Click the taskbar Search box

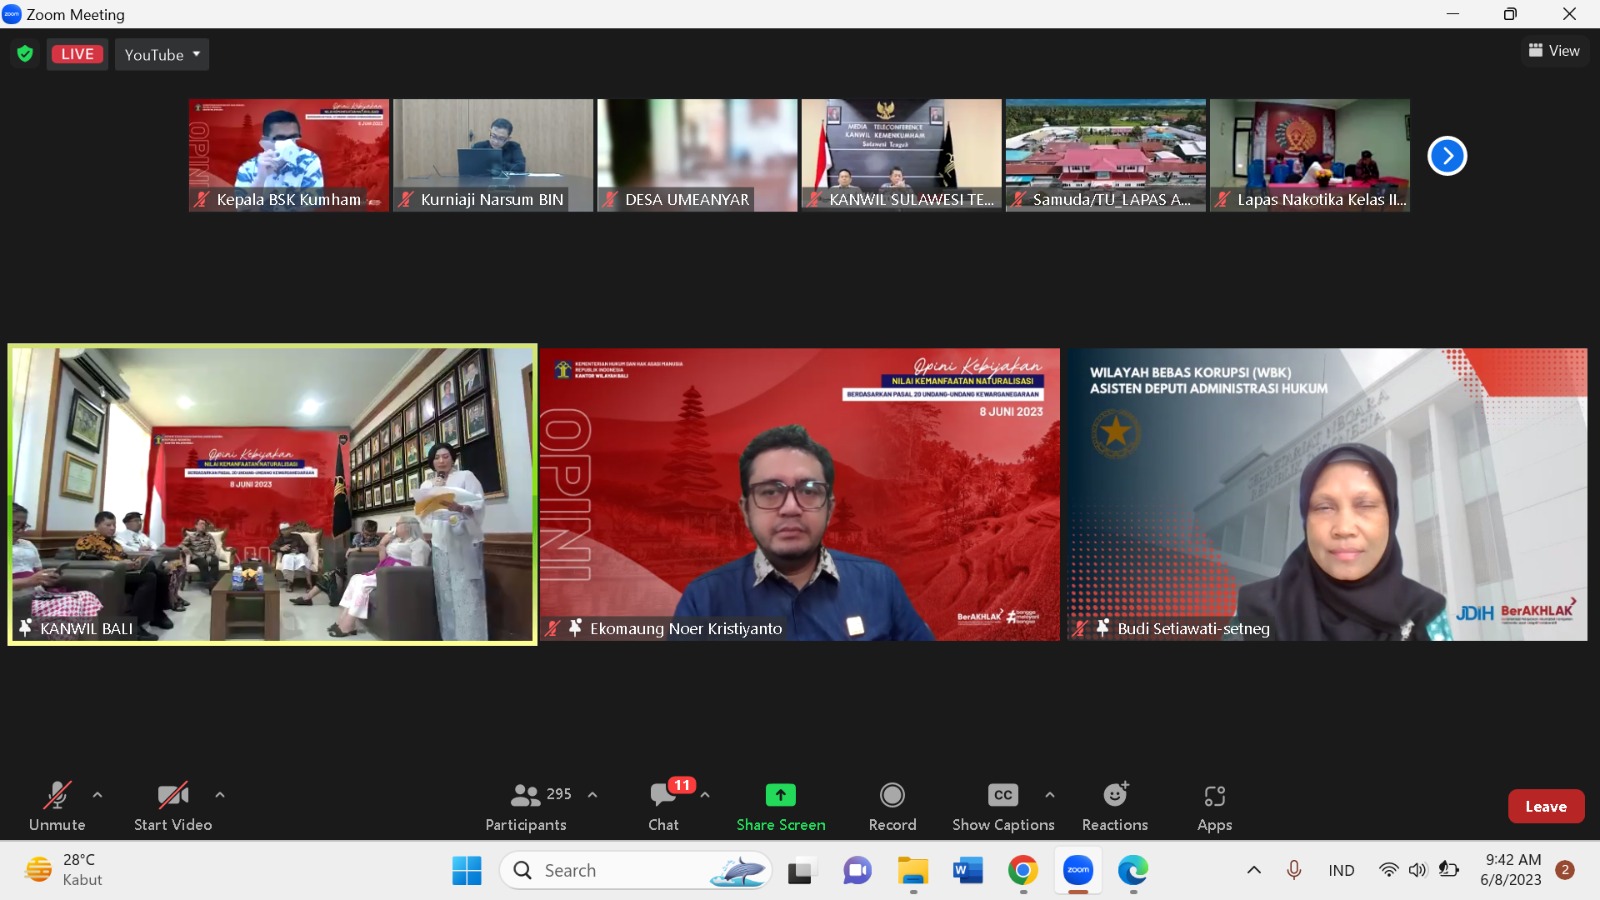tap(636, 870)
